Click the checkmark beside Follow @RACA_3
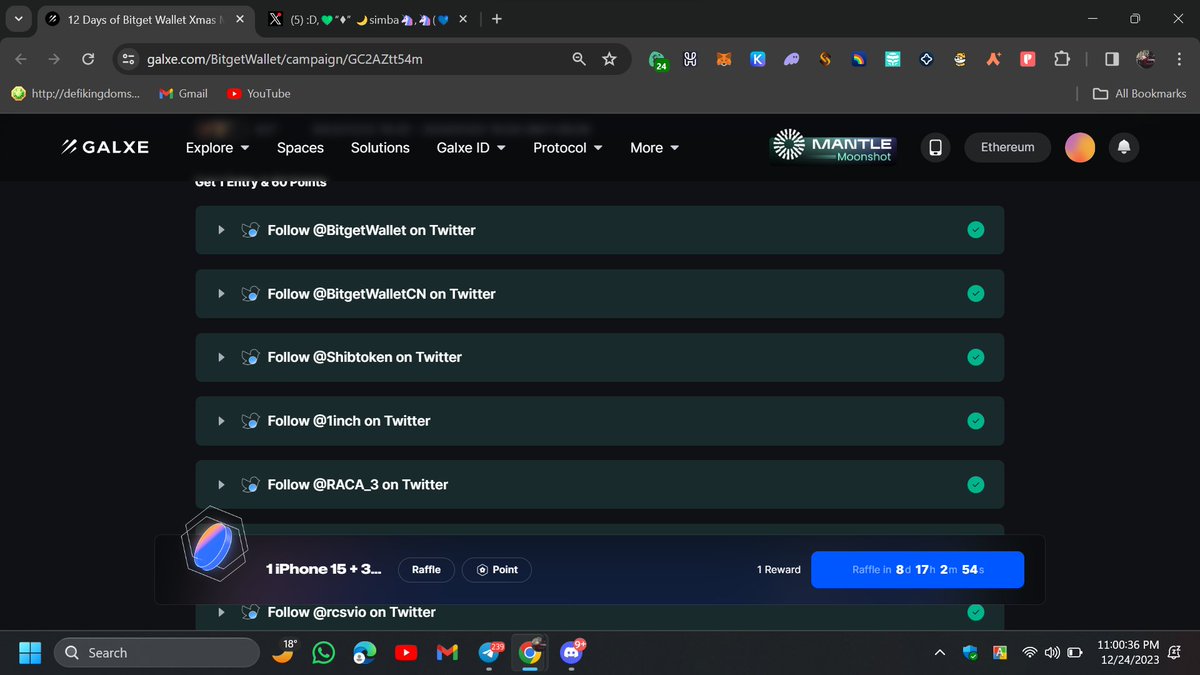Screen dimensions: 1200x675 [x=975, y=484]
